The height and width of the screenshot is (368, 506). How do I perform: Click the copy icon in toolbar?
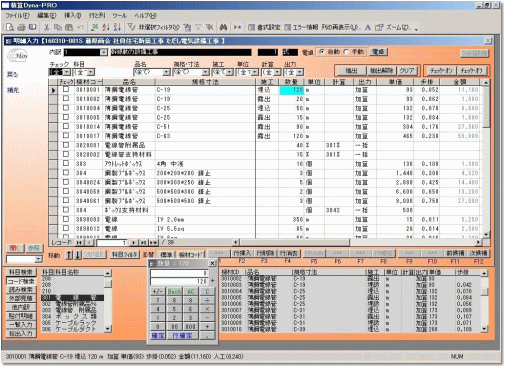tap(57, 27)
